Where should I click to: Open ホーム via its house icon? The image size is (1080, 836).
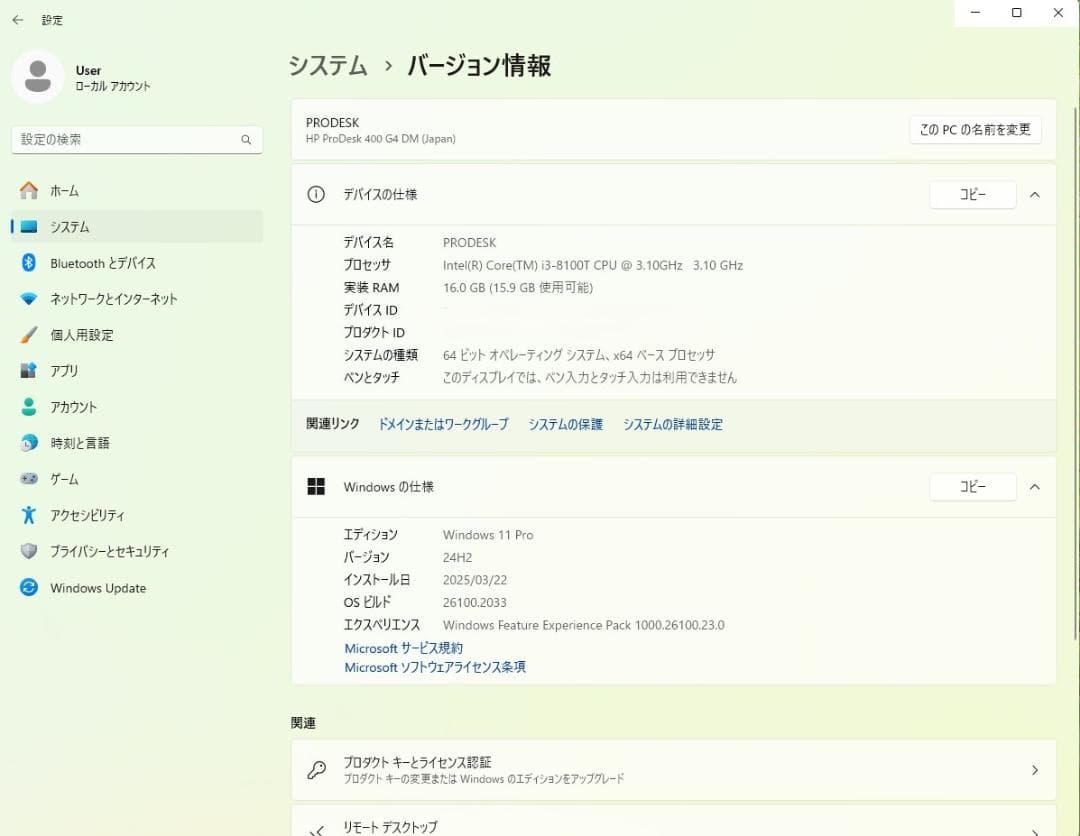click(29, 191)
